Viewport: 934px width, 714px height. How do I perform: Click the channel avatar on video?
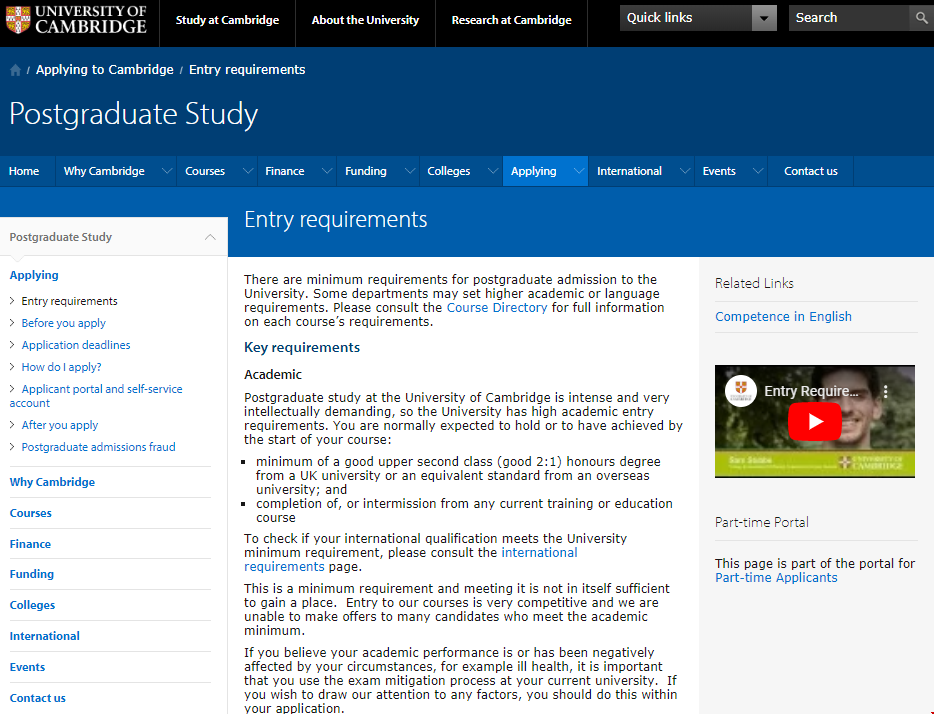coord(740,391)
